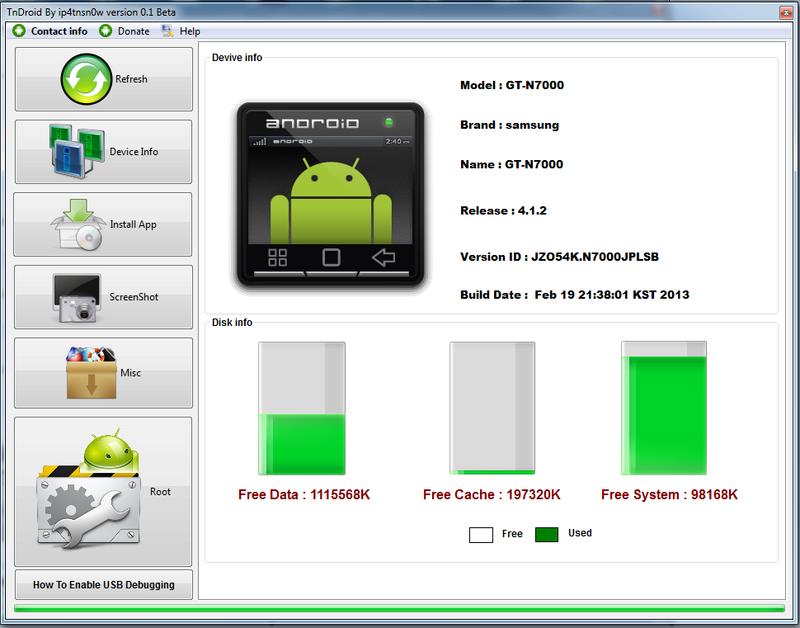Click 'Free System : 98168K' label
The width and height of the screenshot is (800, 628).
pyautogui.click(x=669, y=494)
